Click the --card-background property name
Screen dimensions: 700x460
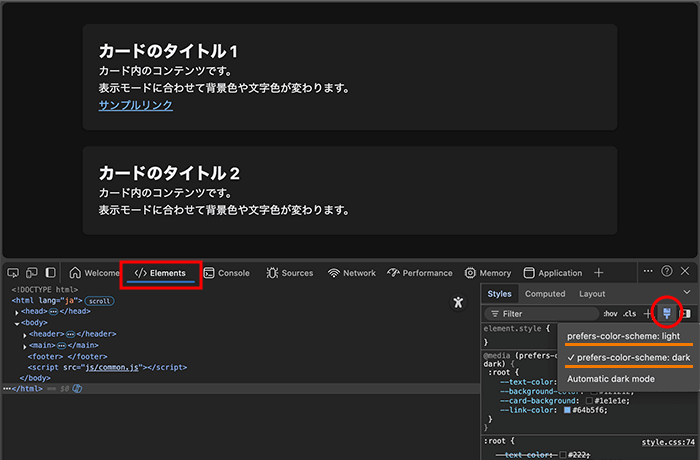click(538, 401)
